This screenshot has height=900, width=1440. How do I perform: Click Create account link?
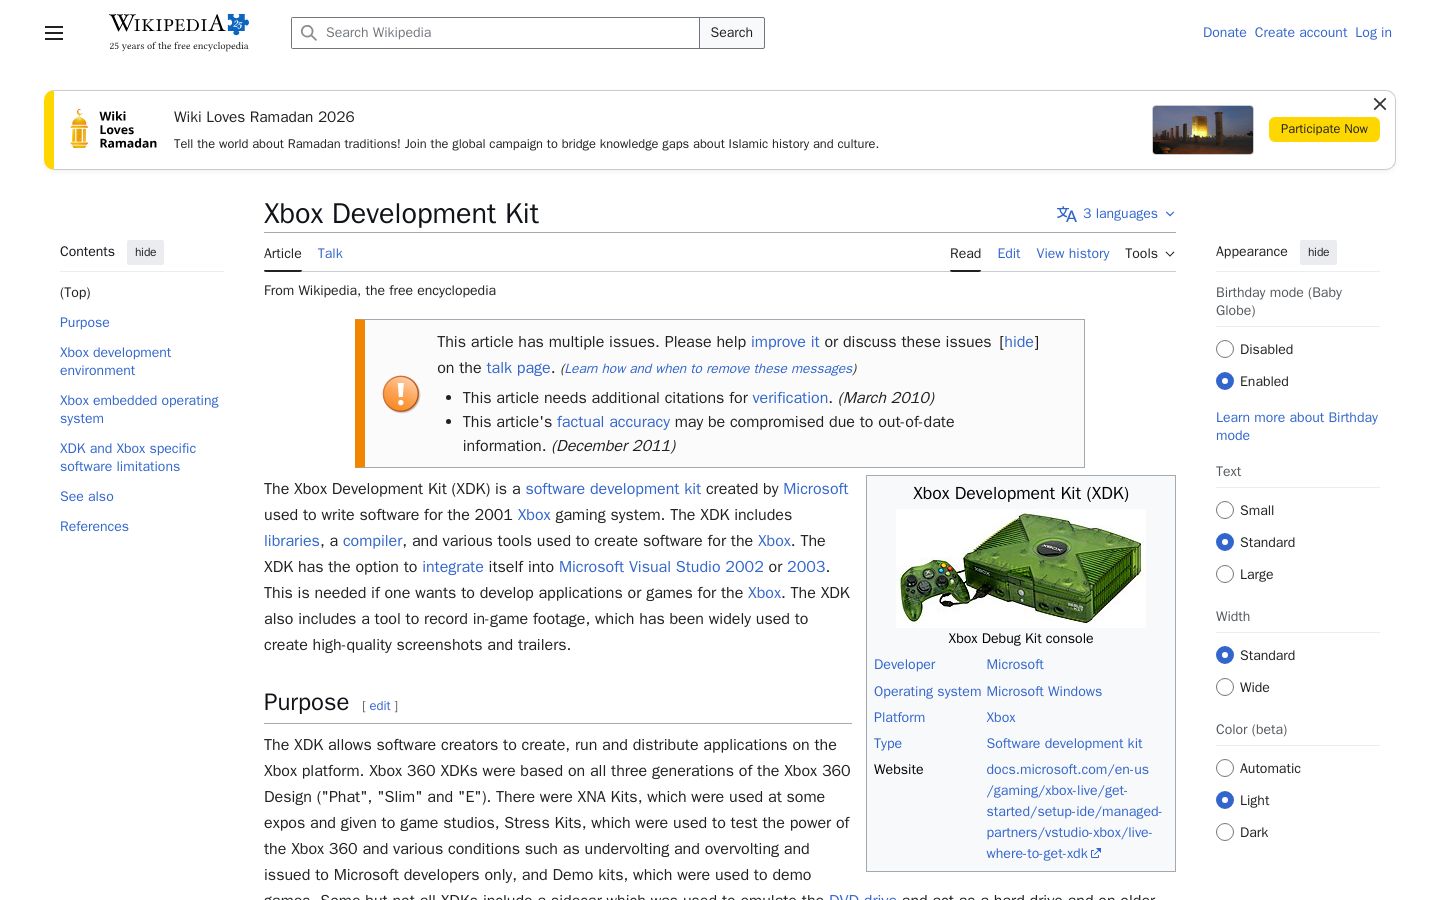point(1301,33)
